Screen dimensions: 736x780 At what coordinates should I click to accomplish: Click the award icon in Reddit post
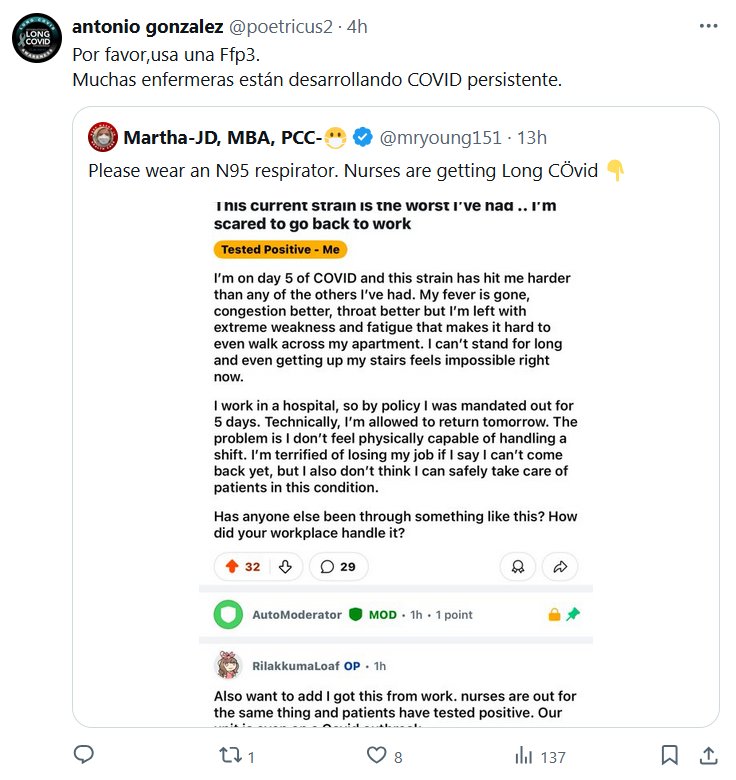[517, 566]
